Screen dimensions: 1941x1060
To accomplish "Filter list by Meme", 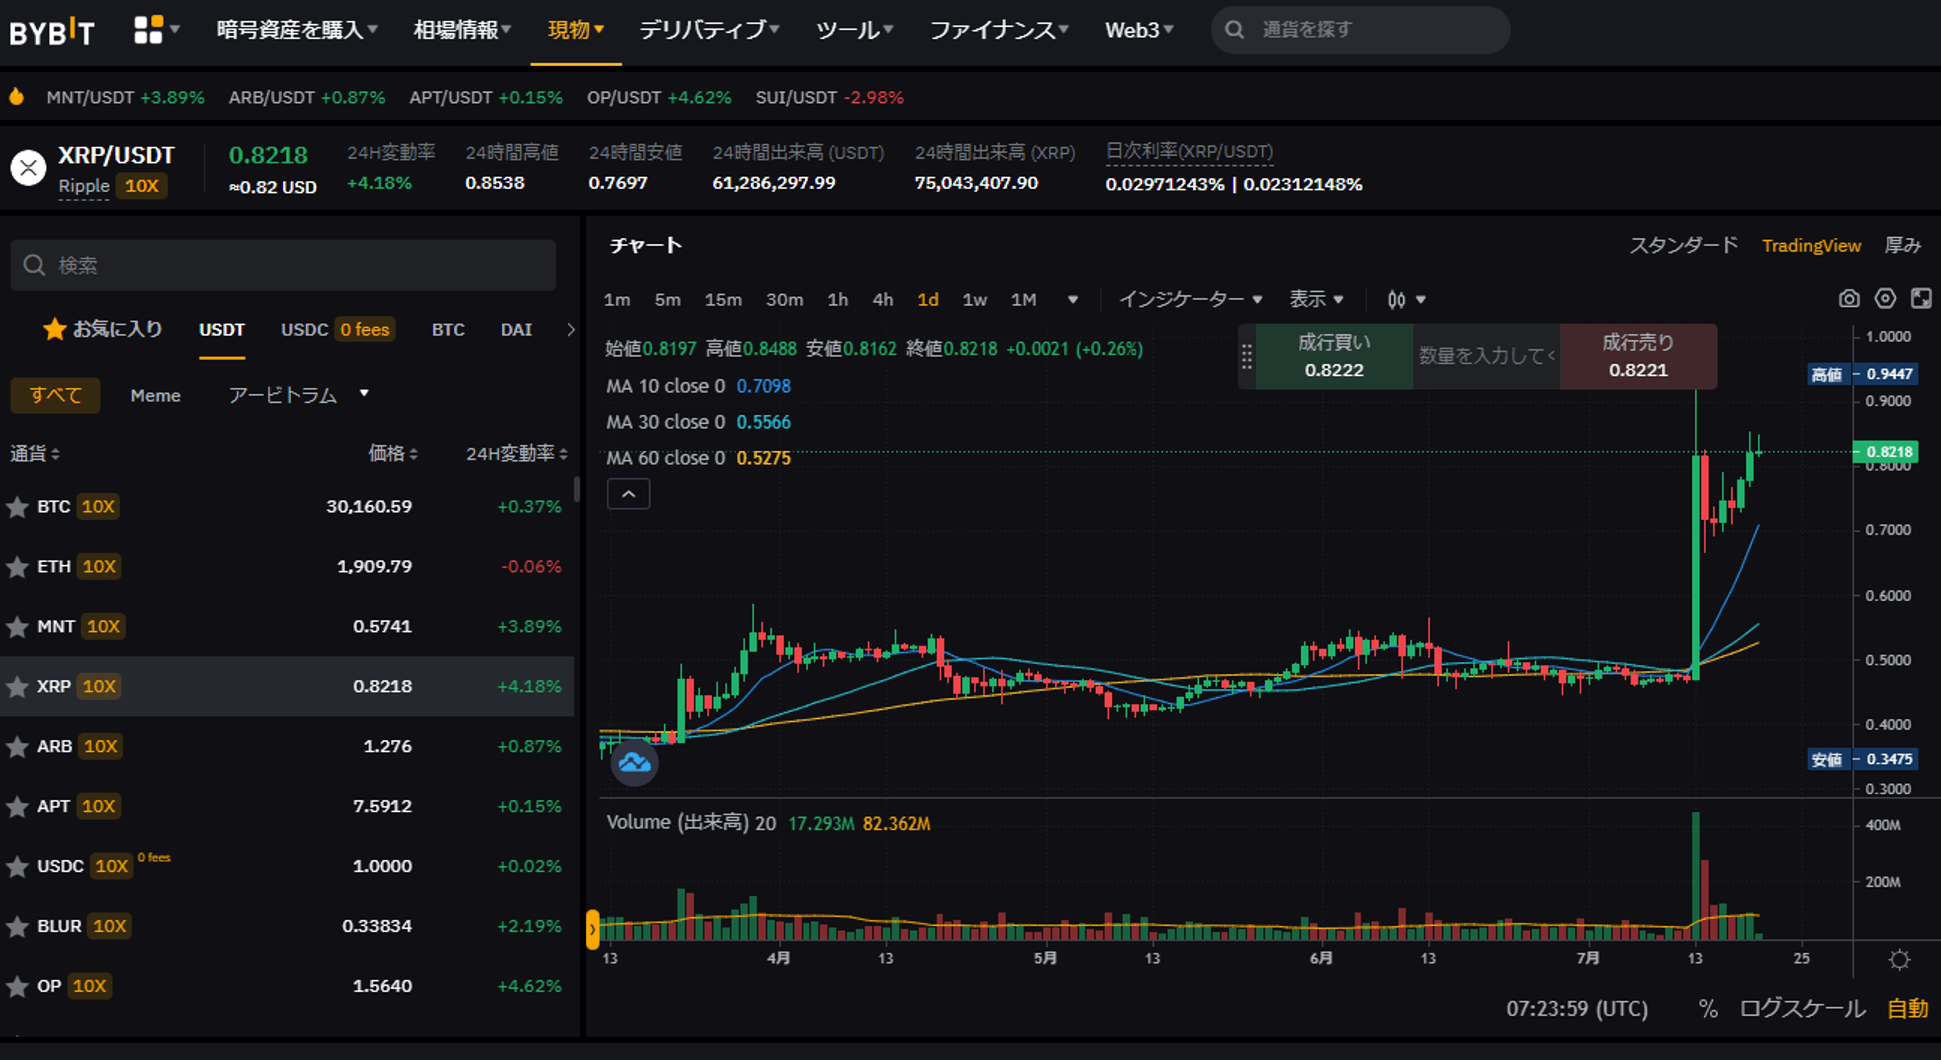I will tap(155, 396).
